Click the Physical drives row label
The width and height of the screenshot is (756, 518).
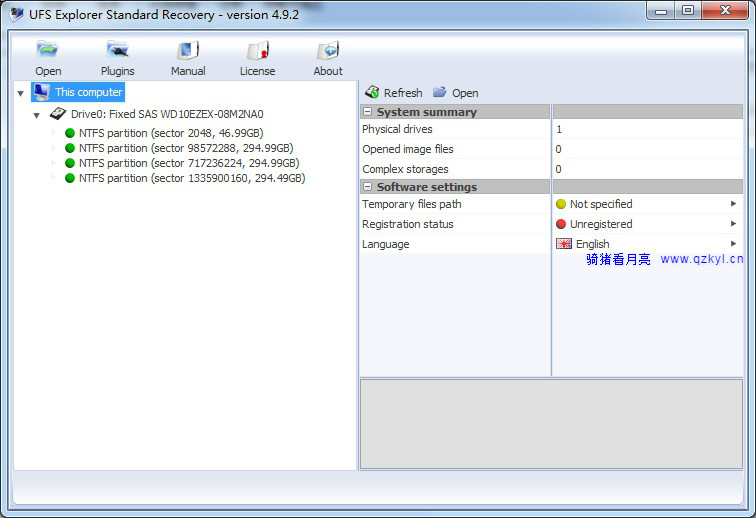pos(397,129)
